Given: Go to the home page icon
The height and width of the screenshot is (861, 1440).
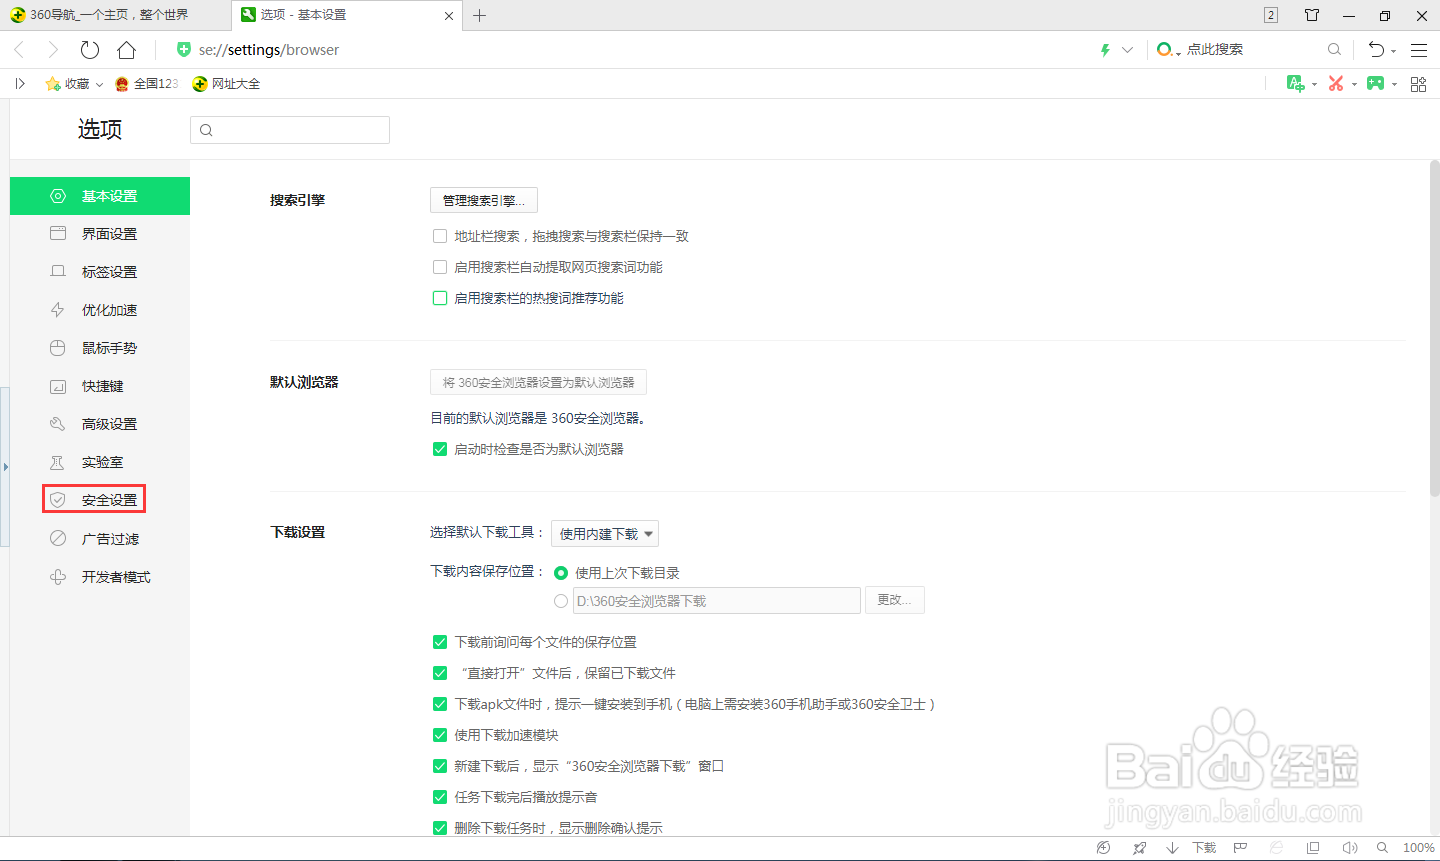Looking at the screenshot, I should pos(126,50).
